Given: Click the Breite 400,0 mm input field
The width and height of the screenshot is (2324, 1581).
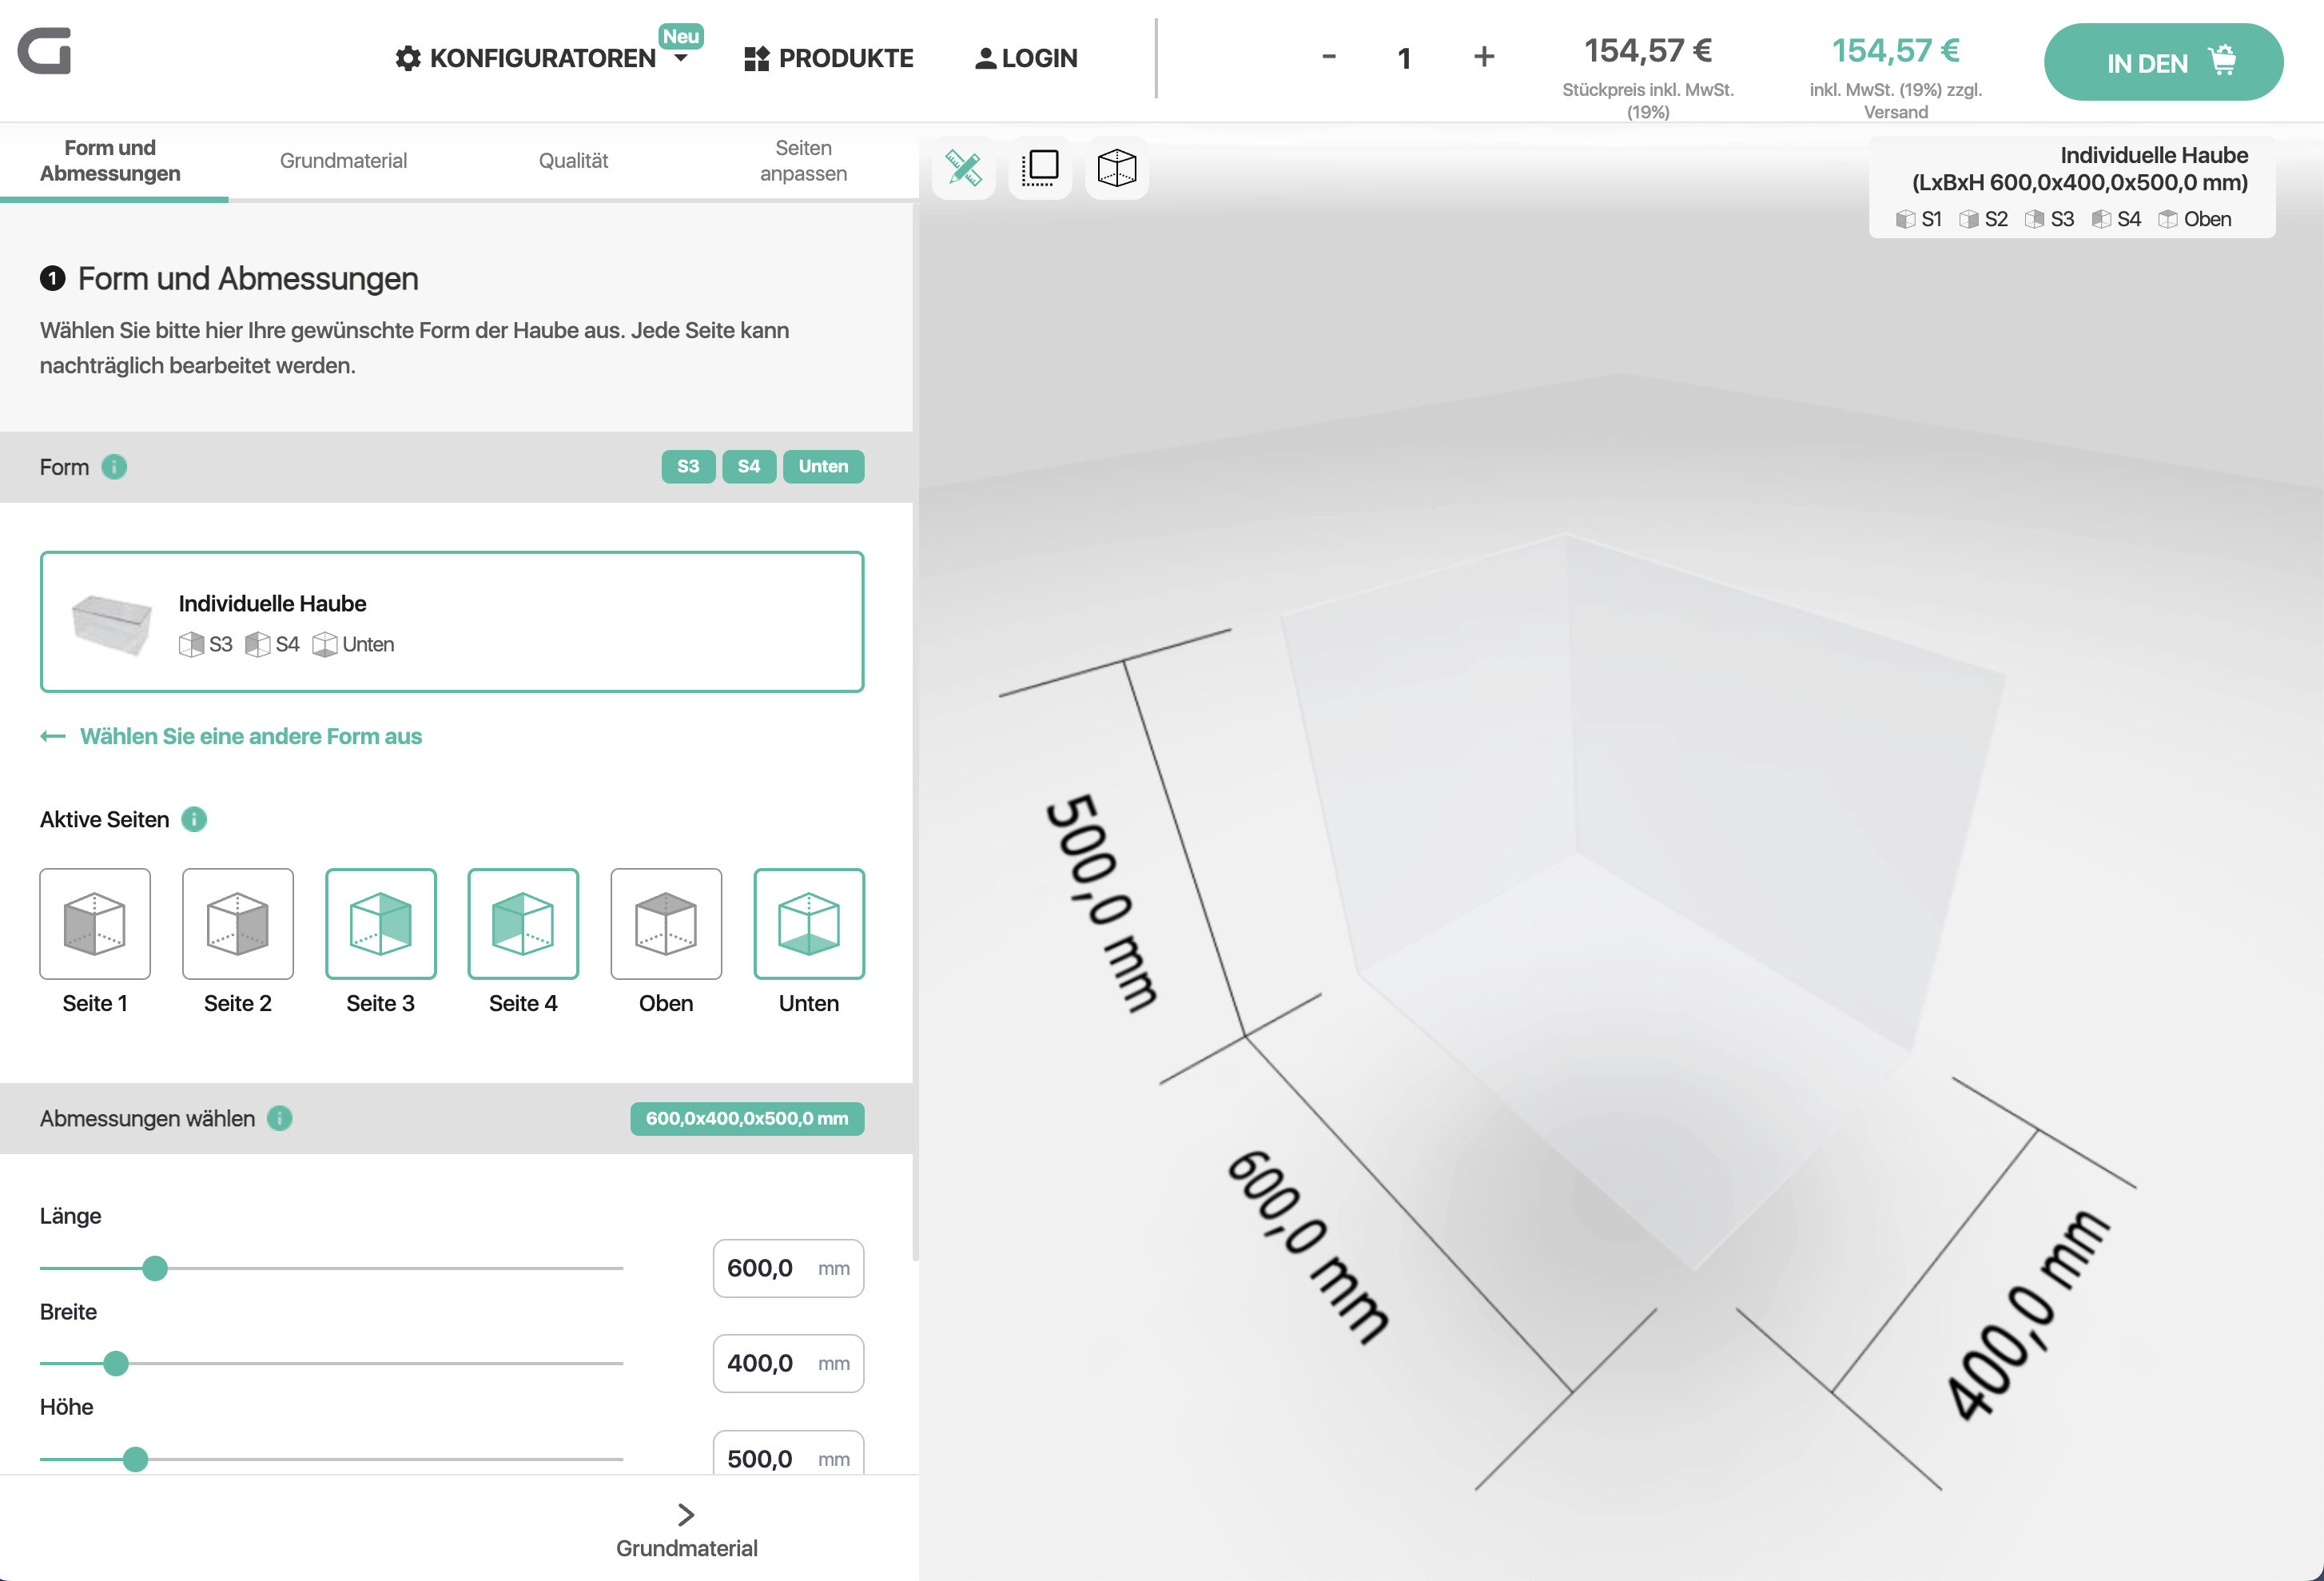Looking at the screenshot, I should (788, 1363).
